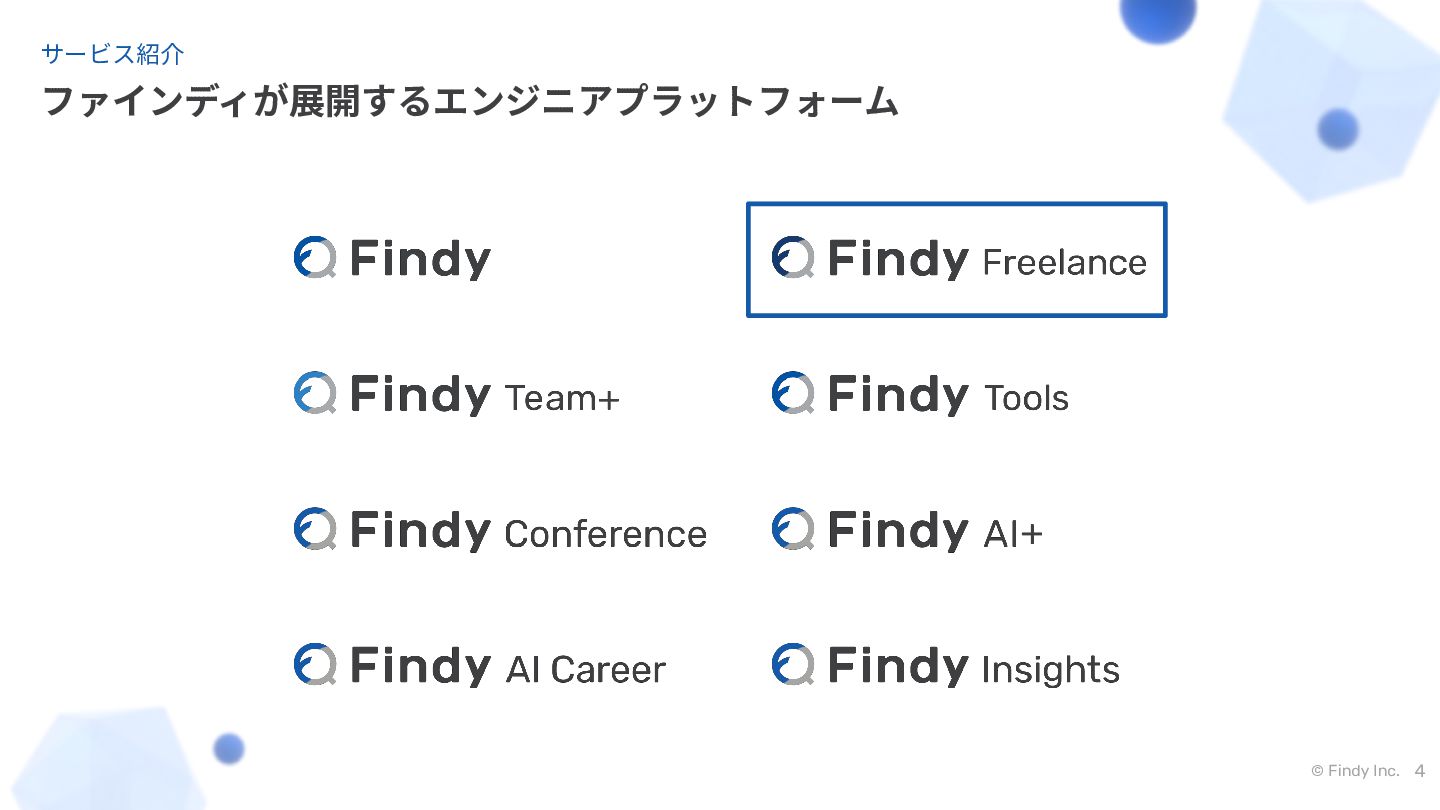Click the Findy Conference logo icon
The height and width of the screenshot is (810, 1440).
click(314, 529)
